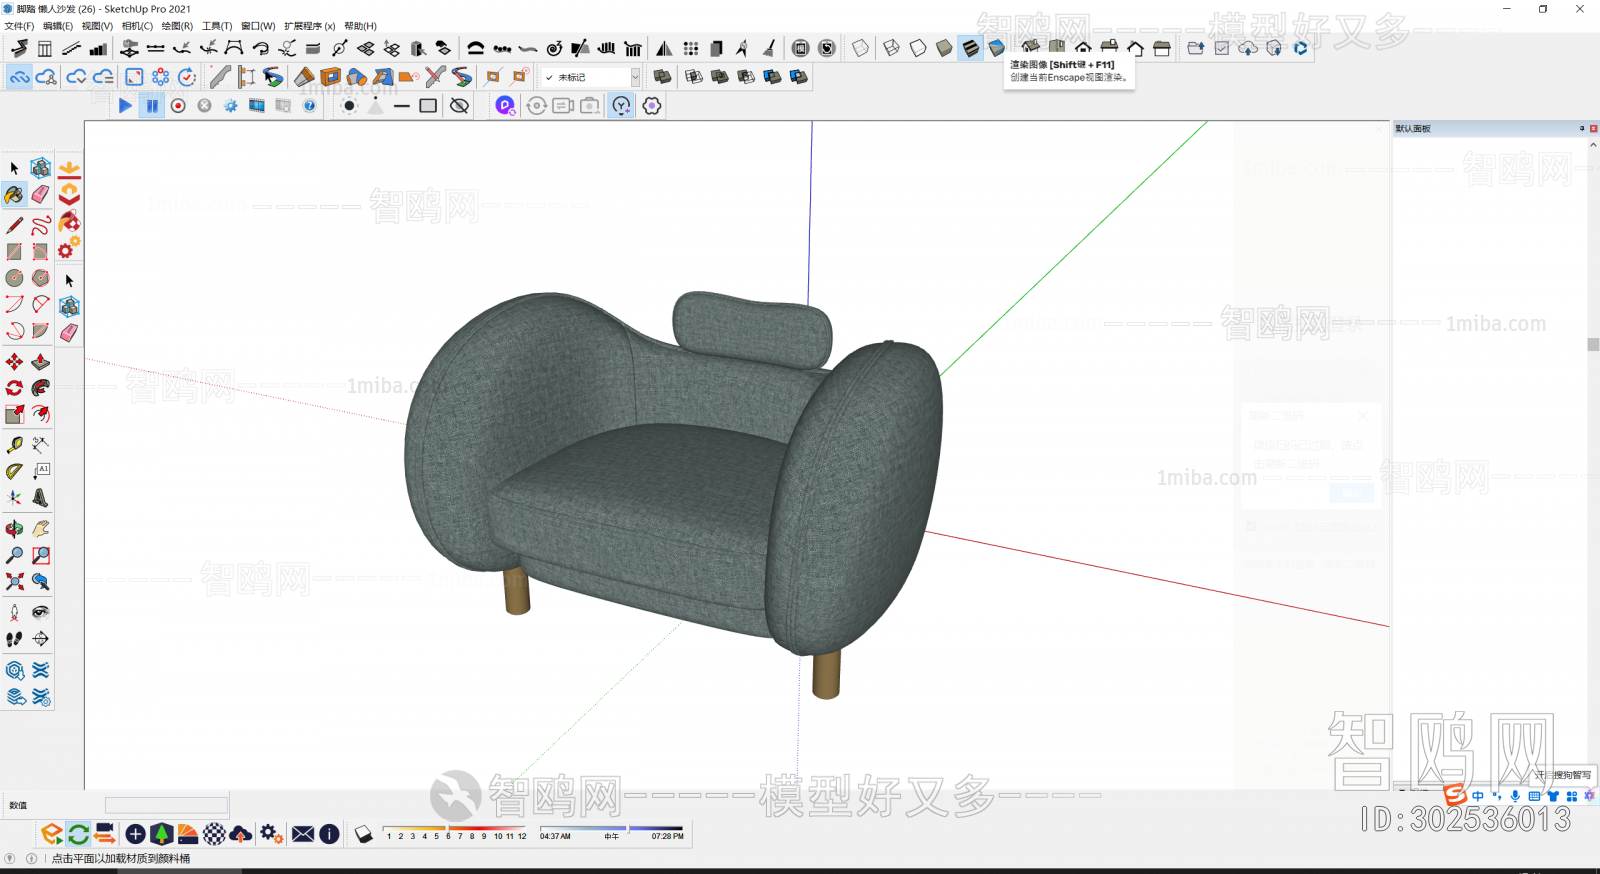This screenshot has width=1600, height=874.
Task: Open Enscape material editor checkered sphere
Action: [x=214, y=834]
